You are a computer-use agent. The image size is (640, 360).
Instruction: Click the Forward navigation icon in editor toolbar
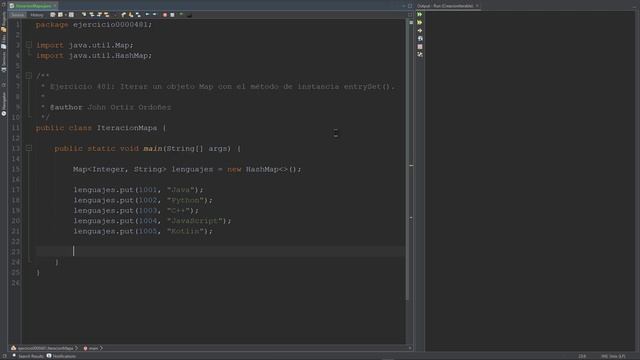(x=71, y=15)
